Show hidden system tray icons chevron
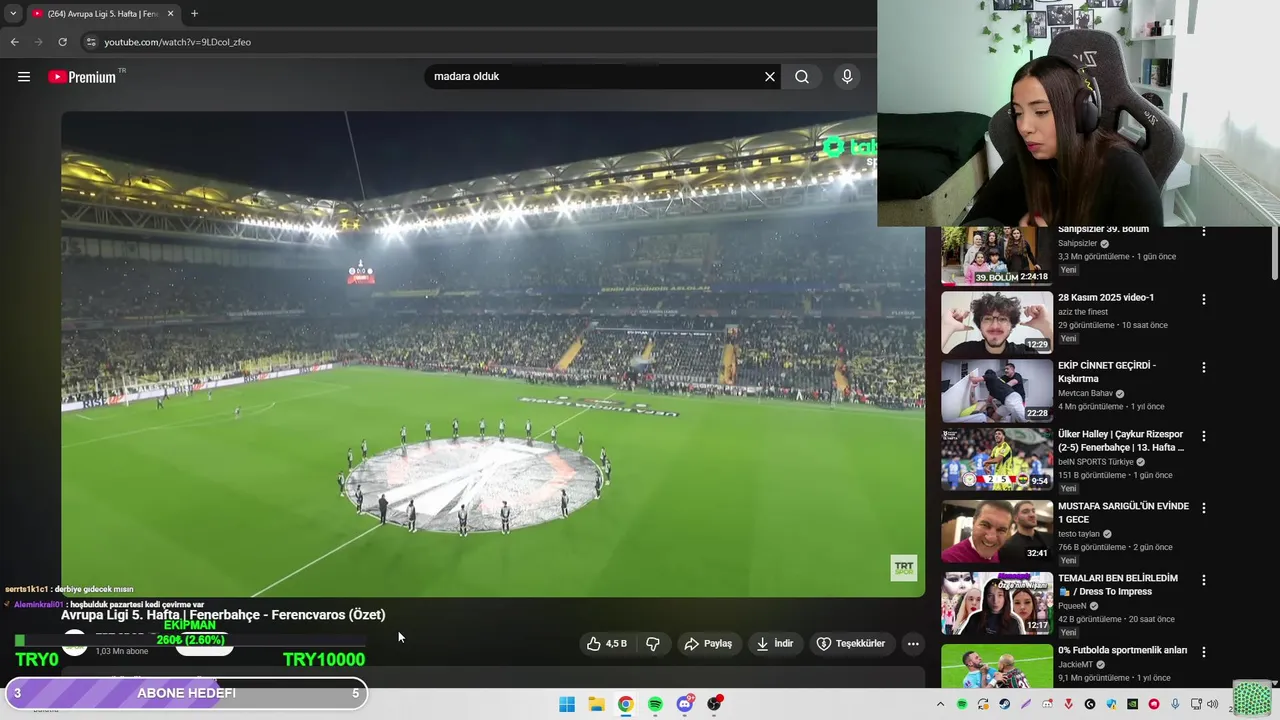1280x720 pixels. pyautogui.click(x=940, y=704)
